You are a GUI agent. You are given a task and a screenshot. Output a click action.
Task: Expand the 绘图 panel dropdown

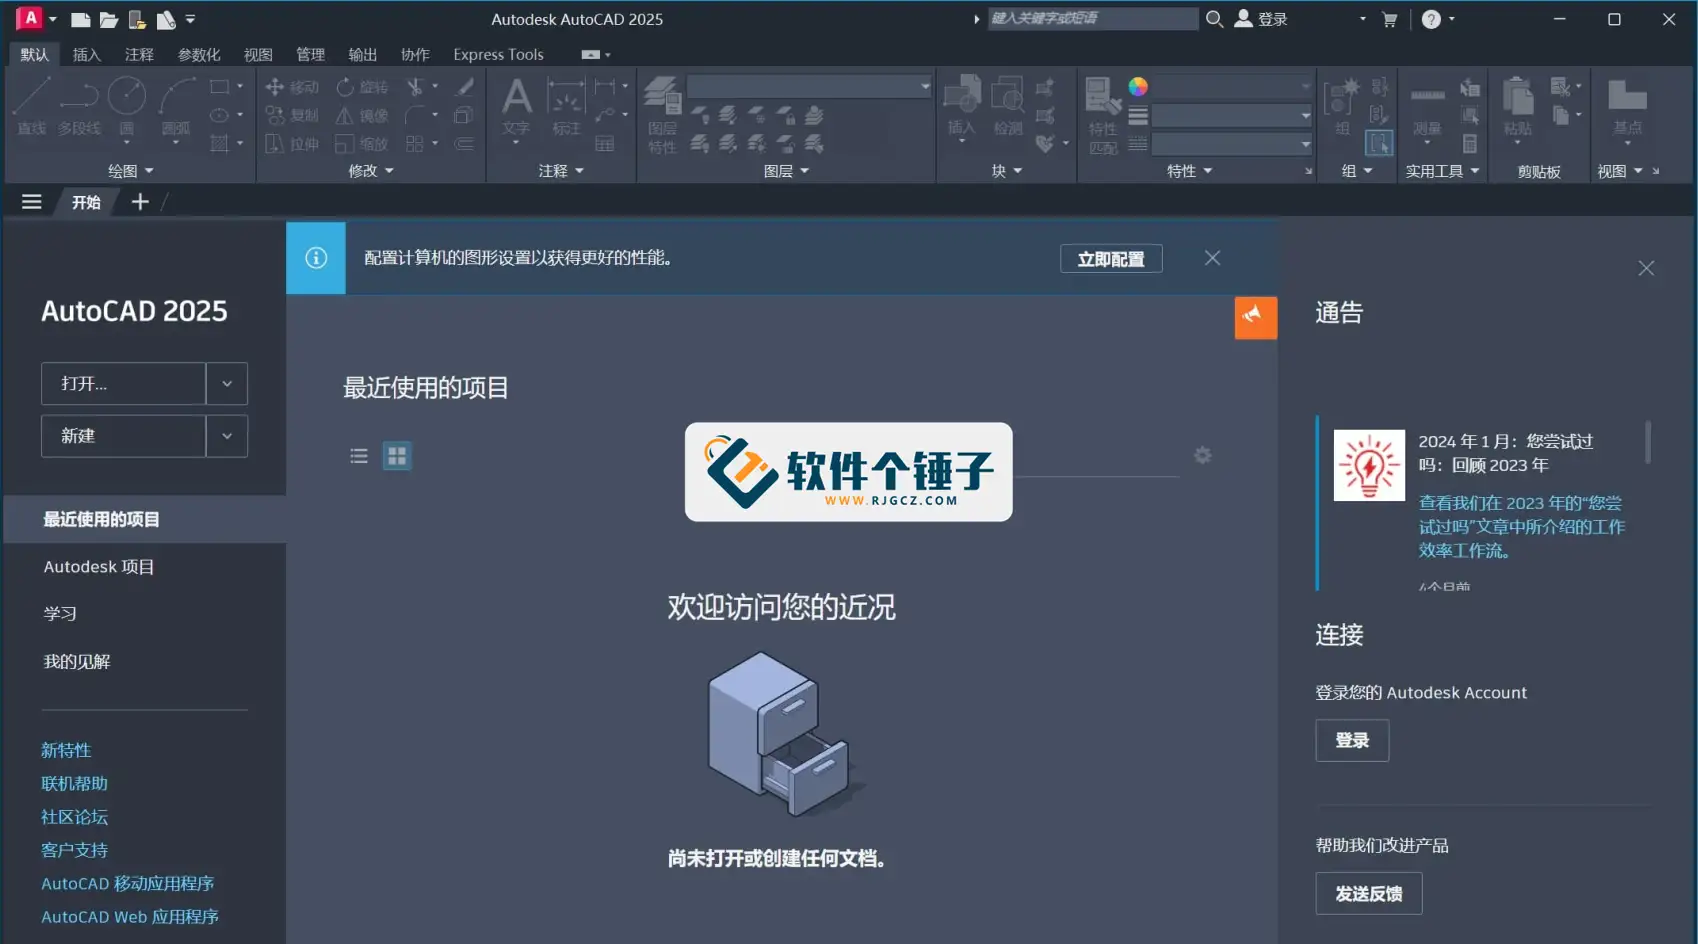coord(150,170)
